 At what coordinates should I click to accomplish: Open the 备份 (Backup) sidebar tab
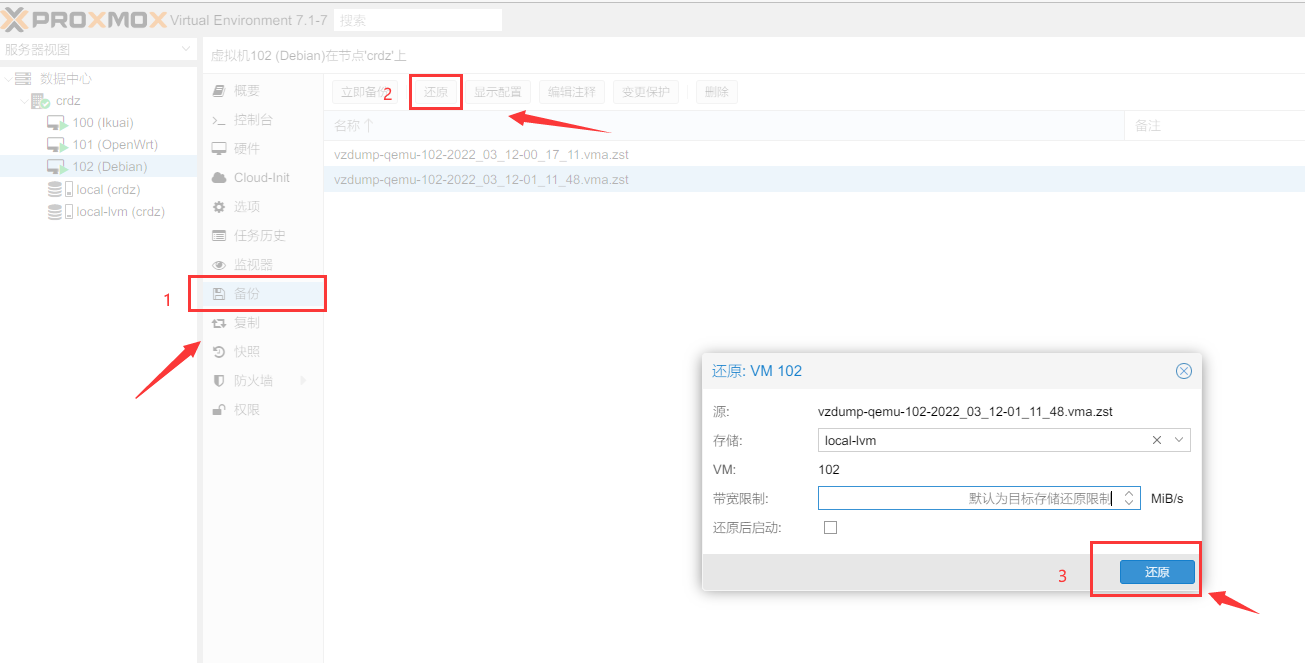point(246,294)
